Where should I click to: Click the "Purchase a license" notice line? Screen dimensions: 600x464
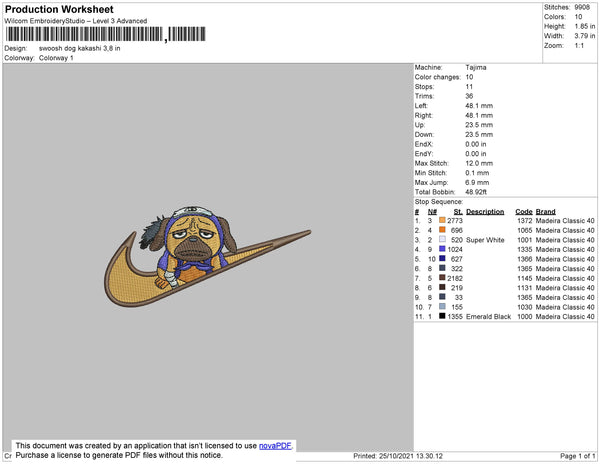[x=119, y=455]
